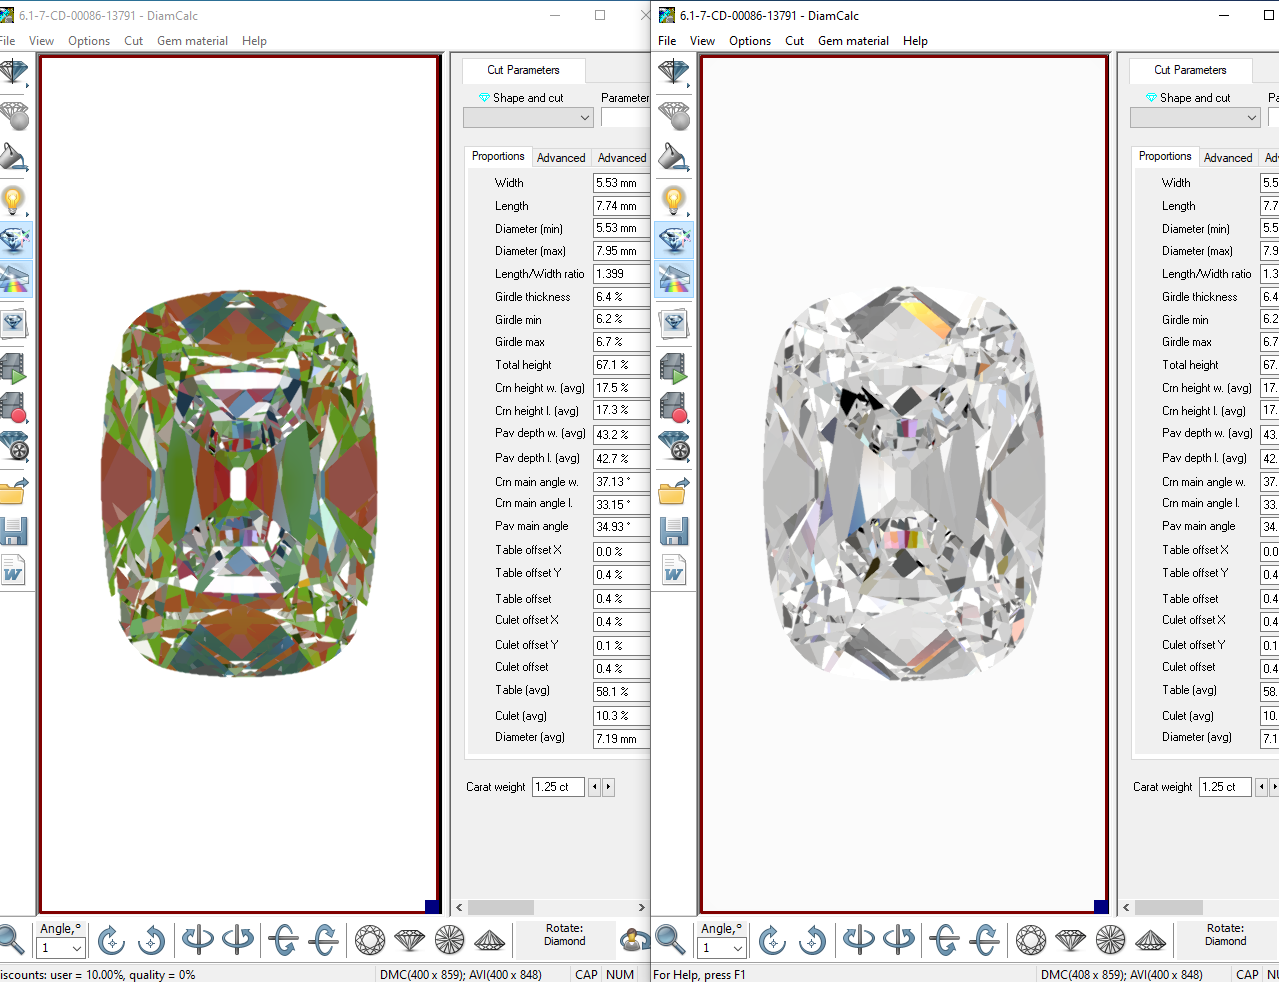
Task: Switch to Proportions tab in right window
Action: tap(1165, 156)
